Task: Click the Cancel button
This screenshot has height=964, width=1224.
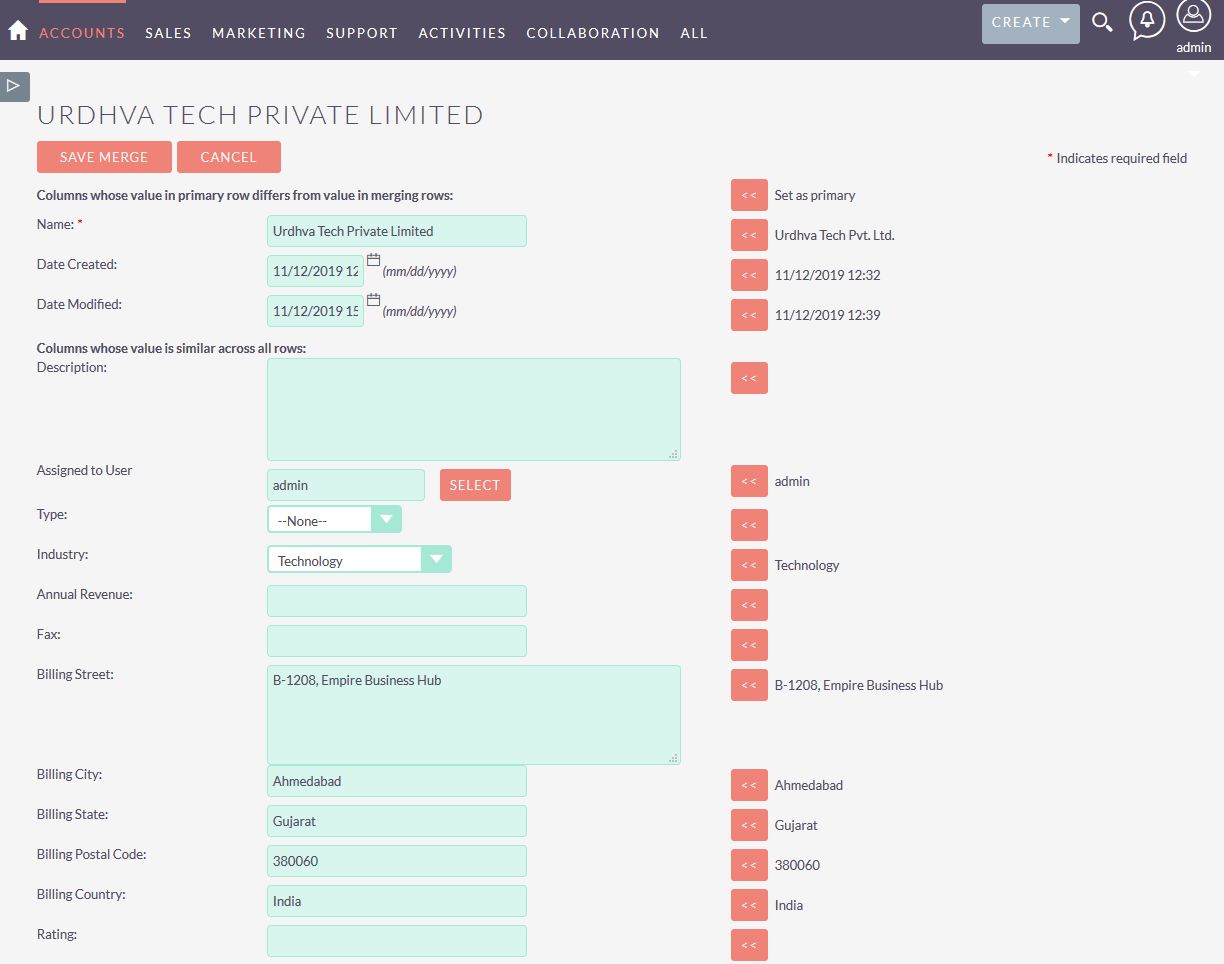Action: [229, 157]
